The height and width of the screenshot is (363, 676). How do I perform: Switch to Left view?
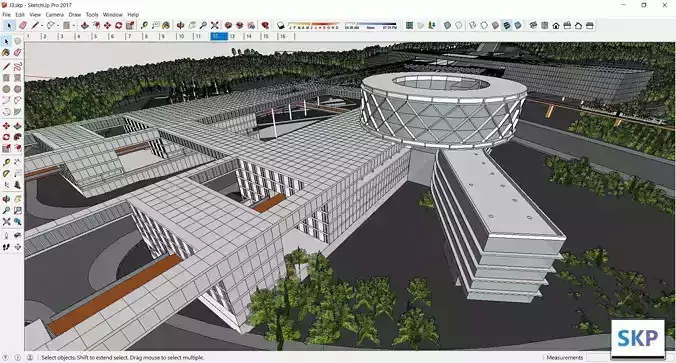pyautogui.click(x=589, y=26)
